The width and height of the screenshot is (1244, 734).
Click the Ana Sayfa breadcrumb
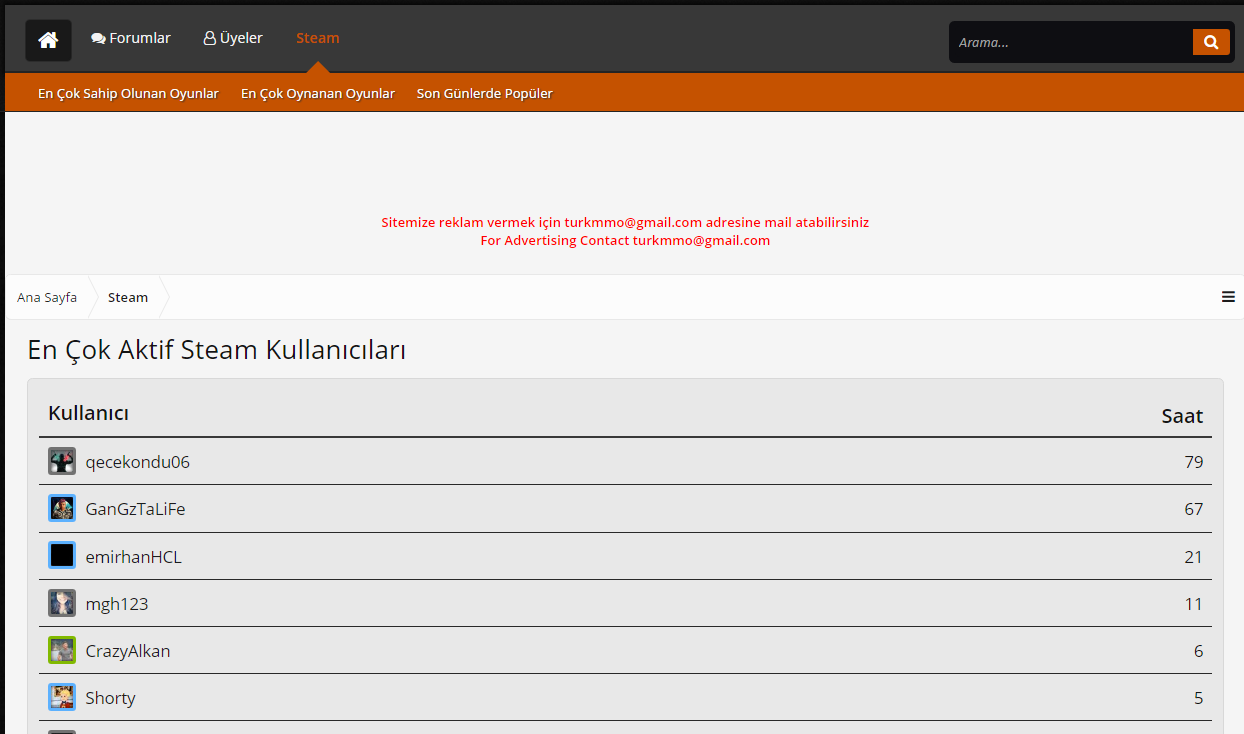click(x=47, y=297)
